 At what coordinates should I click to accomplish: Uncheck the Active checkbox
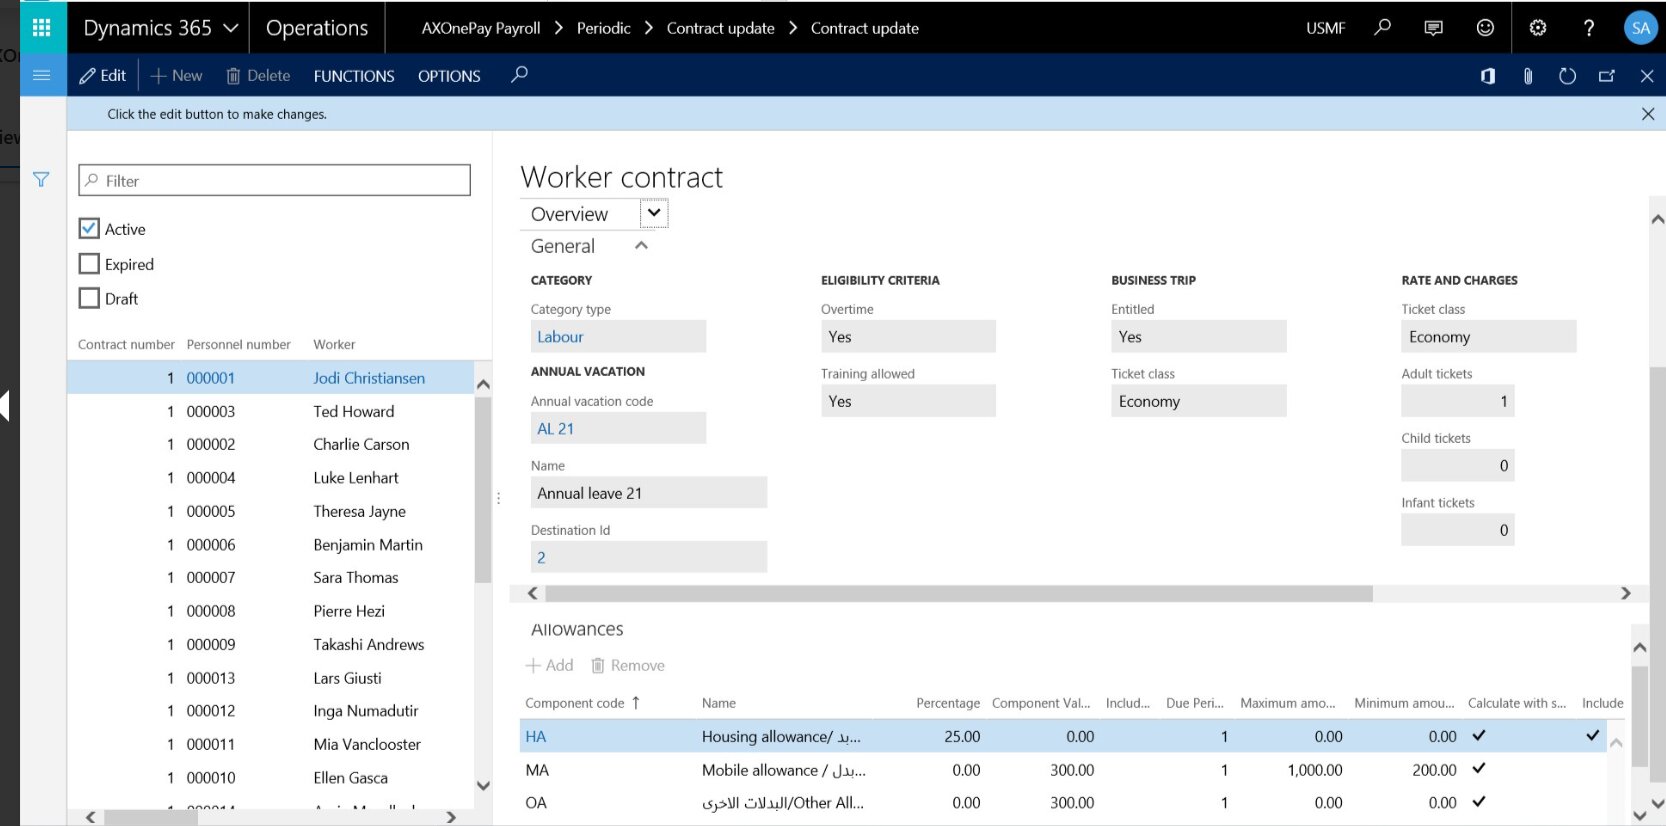89,229
